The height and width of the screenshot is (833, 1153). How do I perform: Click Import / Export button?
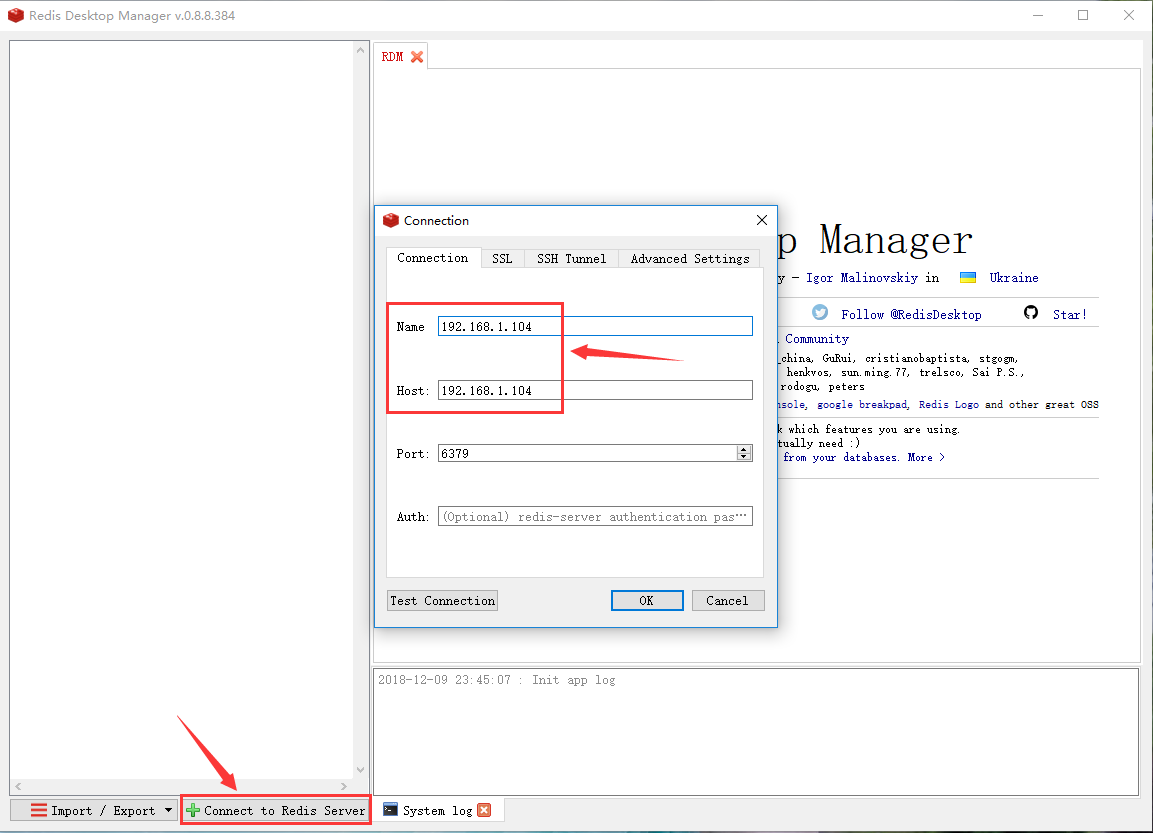point(93,810)
